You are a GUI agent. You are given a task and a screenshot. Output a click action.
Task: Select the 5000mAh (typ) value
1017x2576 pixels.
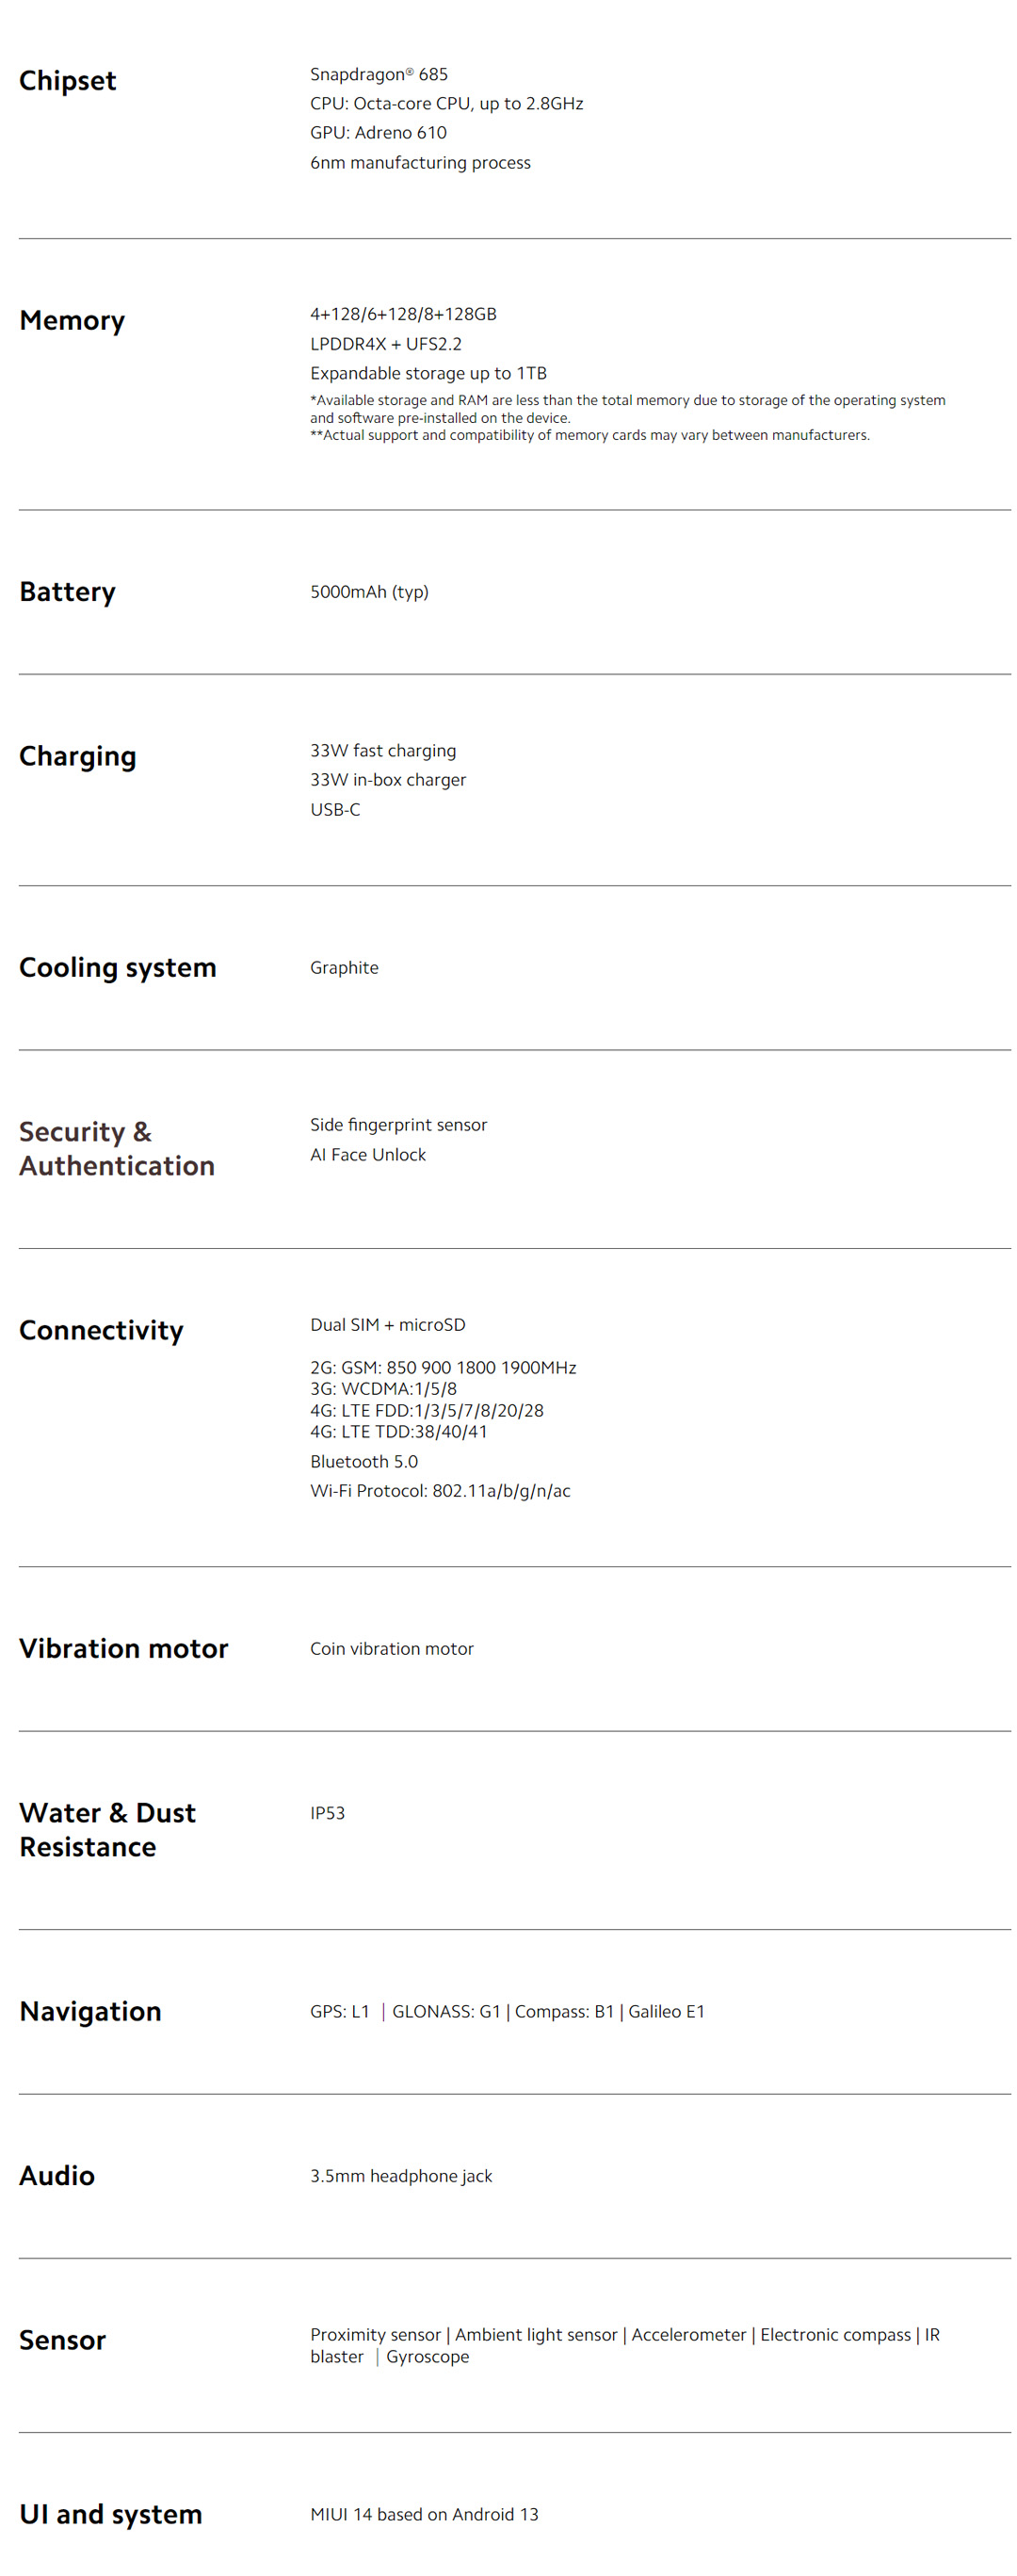(368, 591)
